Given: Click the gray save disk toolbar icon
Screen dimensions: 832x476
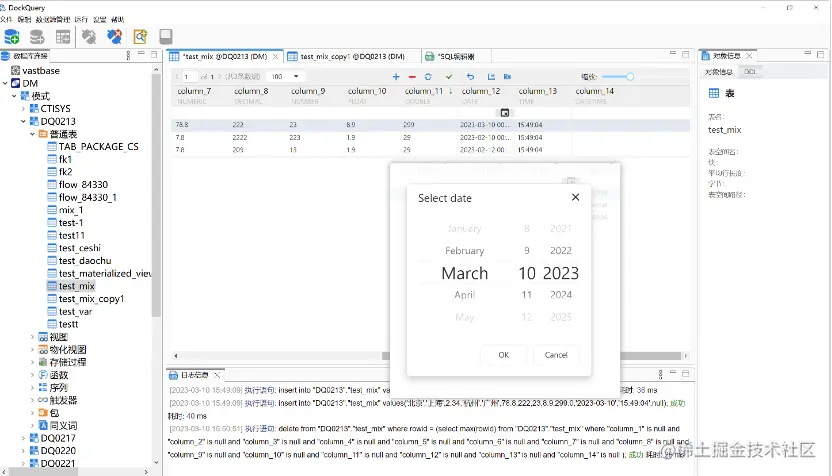Looking at the screenshot, I should 166,37.
